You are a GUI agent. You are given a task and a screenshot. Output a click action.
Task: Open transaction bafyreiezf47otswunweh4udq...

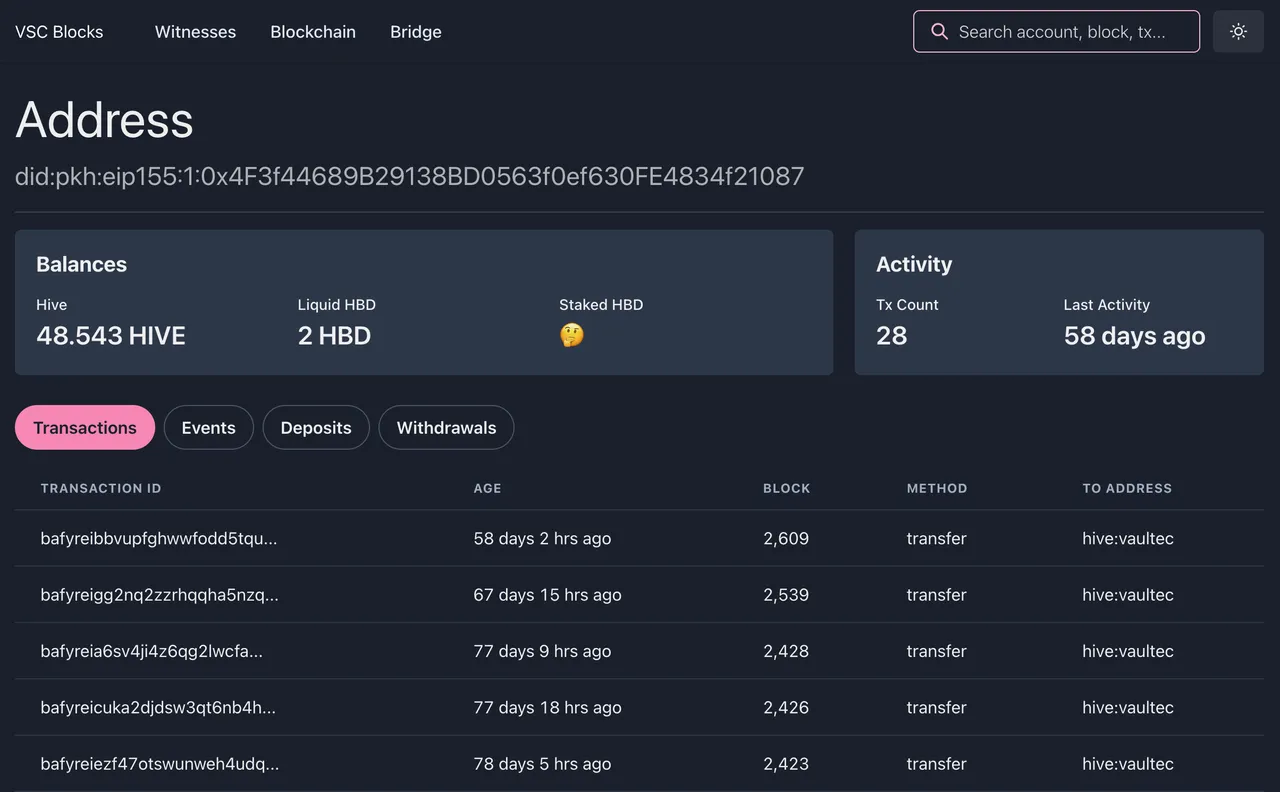[x=160, y=764]
